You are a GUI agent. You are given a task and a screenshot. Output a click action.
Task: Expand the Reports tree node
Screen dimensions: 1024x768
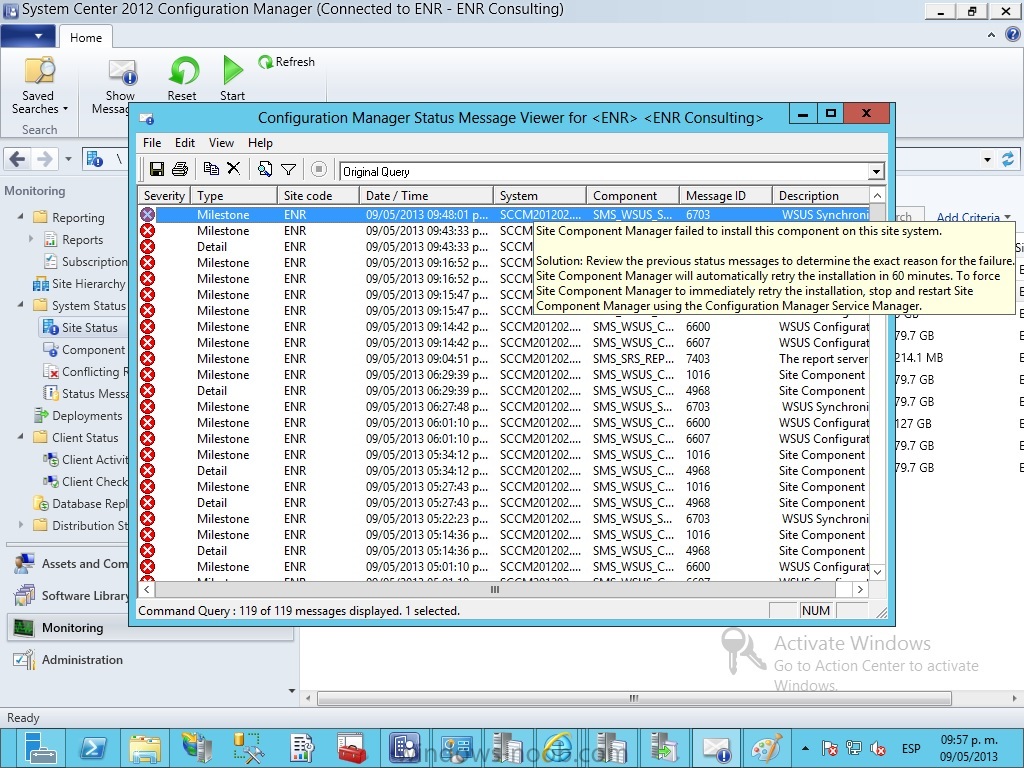click(31, 239)
